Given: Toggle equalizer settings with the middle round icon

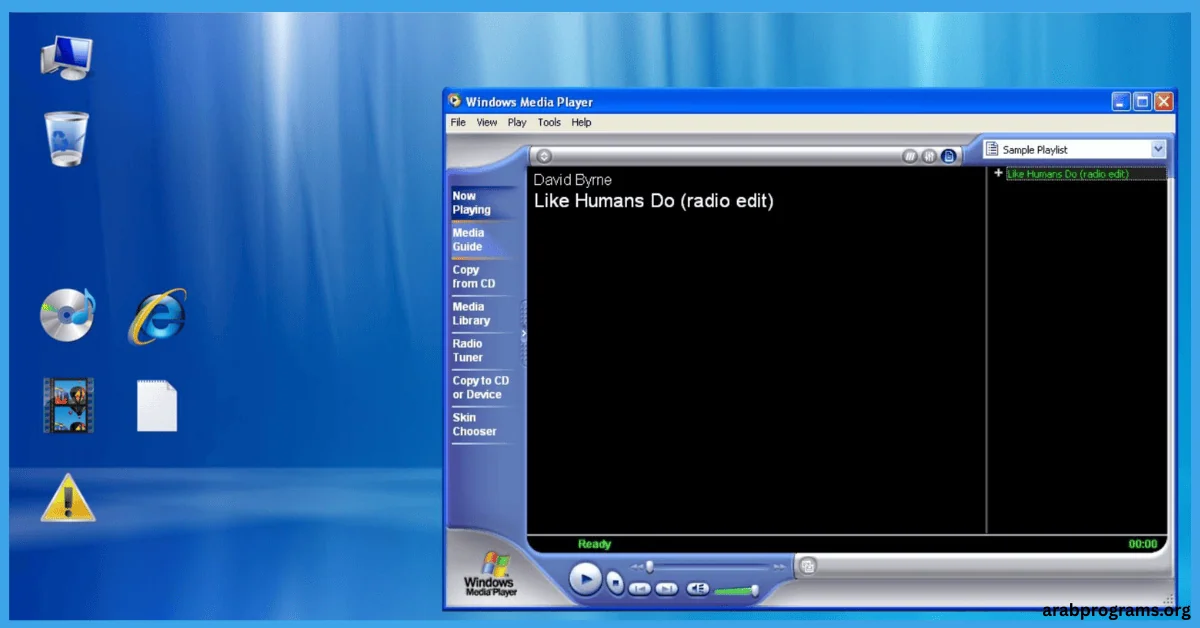Looking at the screenshot, I should (x=929, y=156).
